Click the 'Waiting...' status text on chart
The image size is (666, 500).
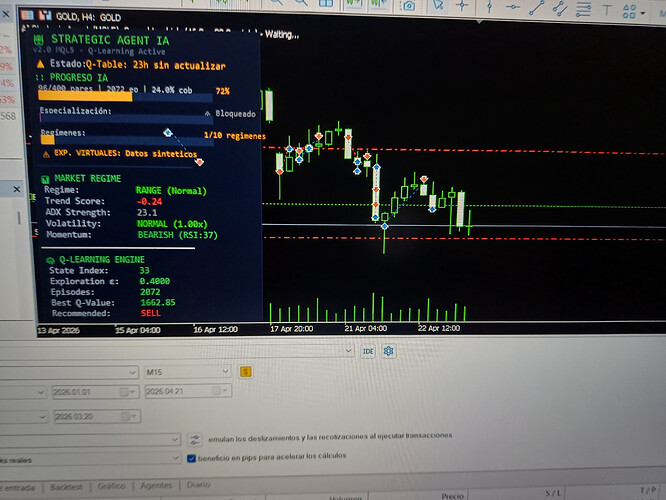(x=282, y=35)
